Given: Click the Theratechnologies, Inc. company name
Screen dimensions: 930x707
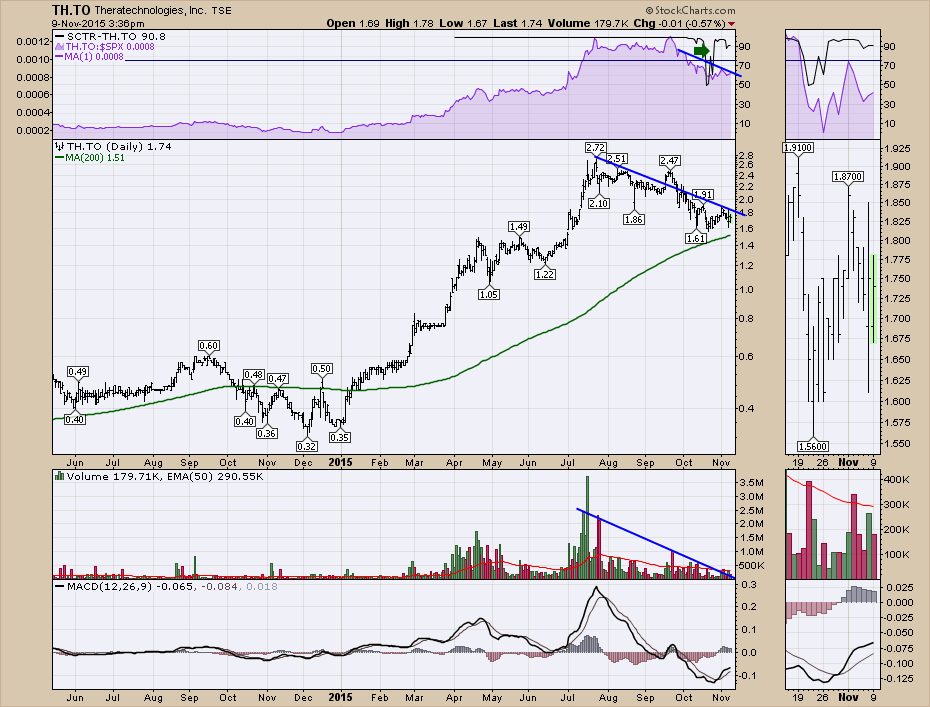Looking at the screenshot, I should tap(150, 11).
